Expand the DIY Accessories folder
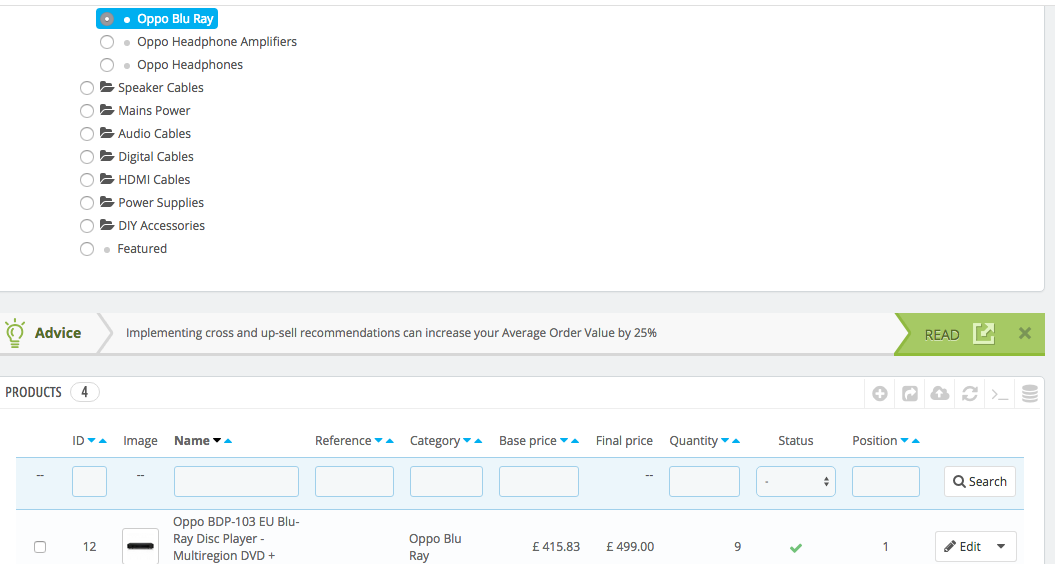Viewport: 1055px width, 564px height. pyautogui.click(x=106, y=225)
